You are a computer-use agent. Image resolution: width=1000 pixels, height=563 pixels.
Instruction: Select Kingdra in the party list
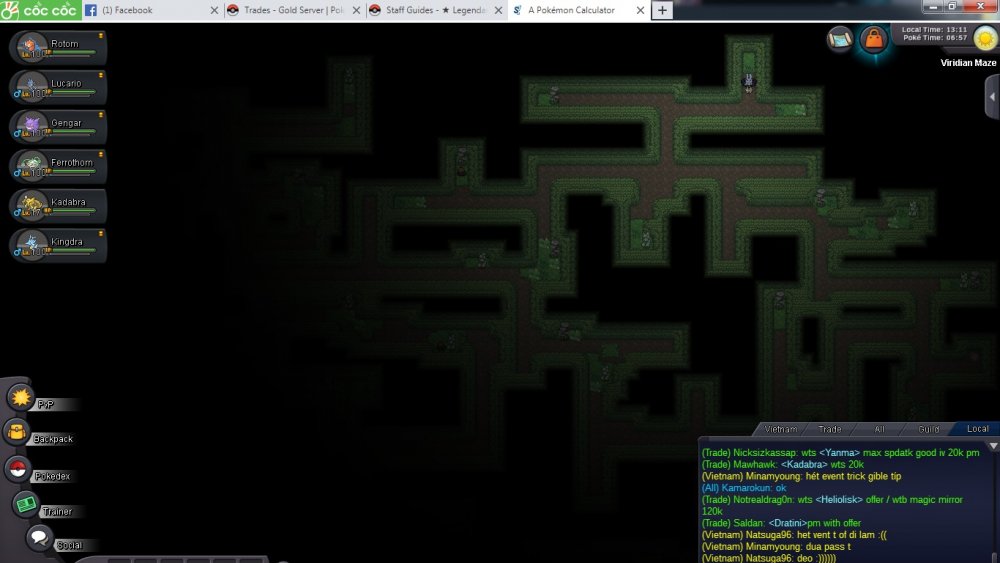(58, 245)
